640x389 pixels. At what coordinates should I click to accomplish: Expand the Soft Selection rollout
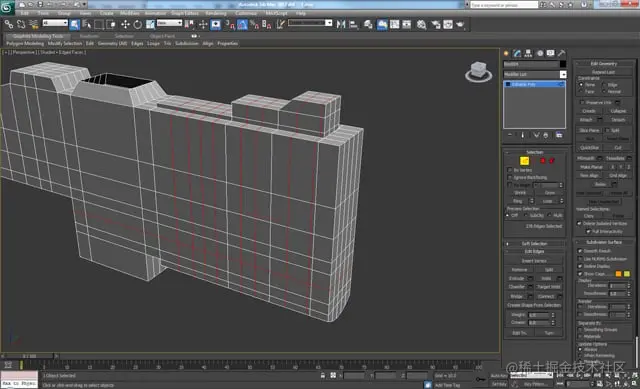[x=534, y=244]
